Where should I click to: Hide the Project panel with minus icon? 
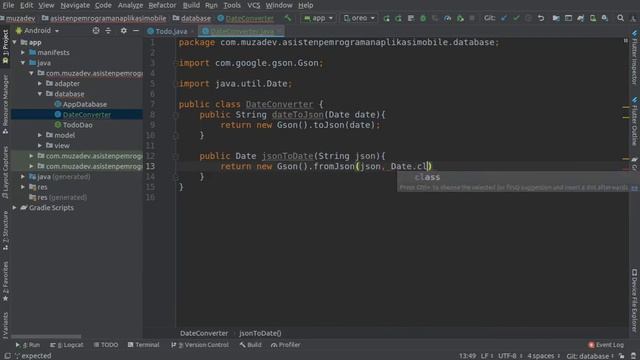click(136, 31)
